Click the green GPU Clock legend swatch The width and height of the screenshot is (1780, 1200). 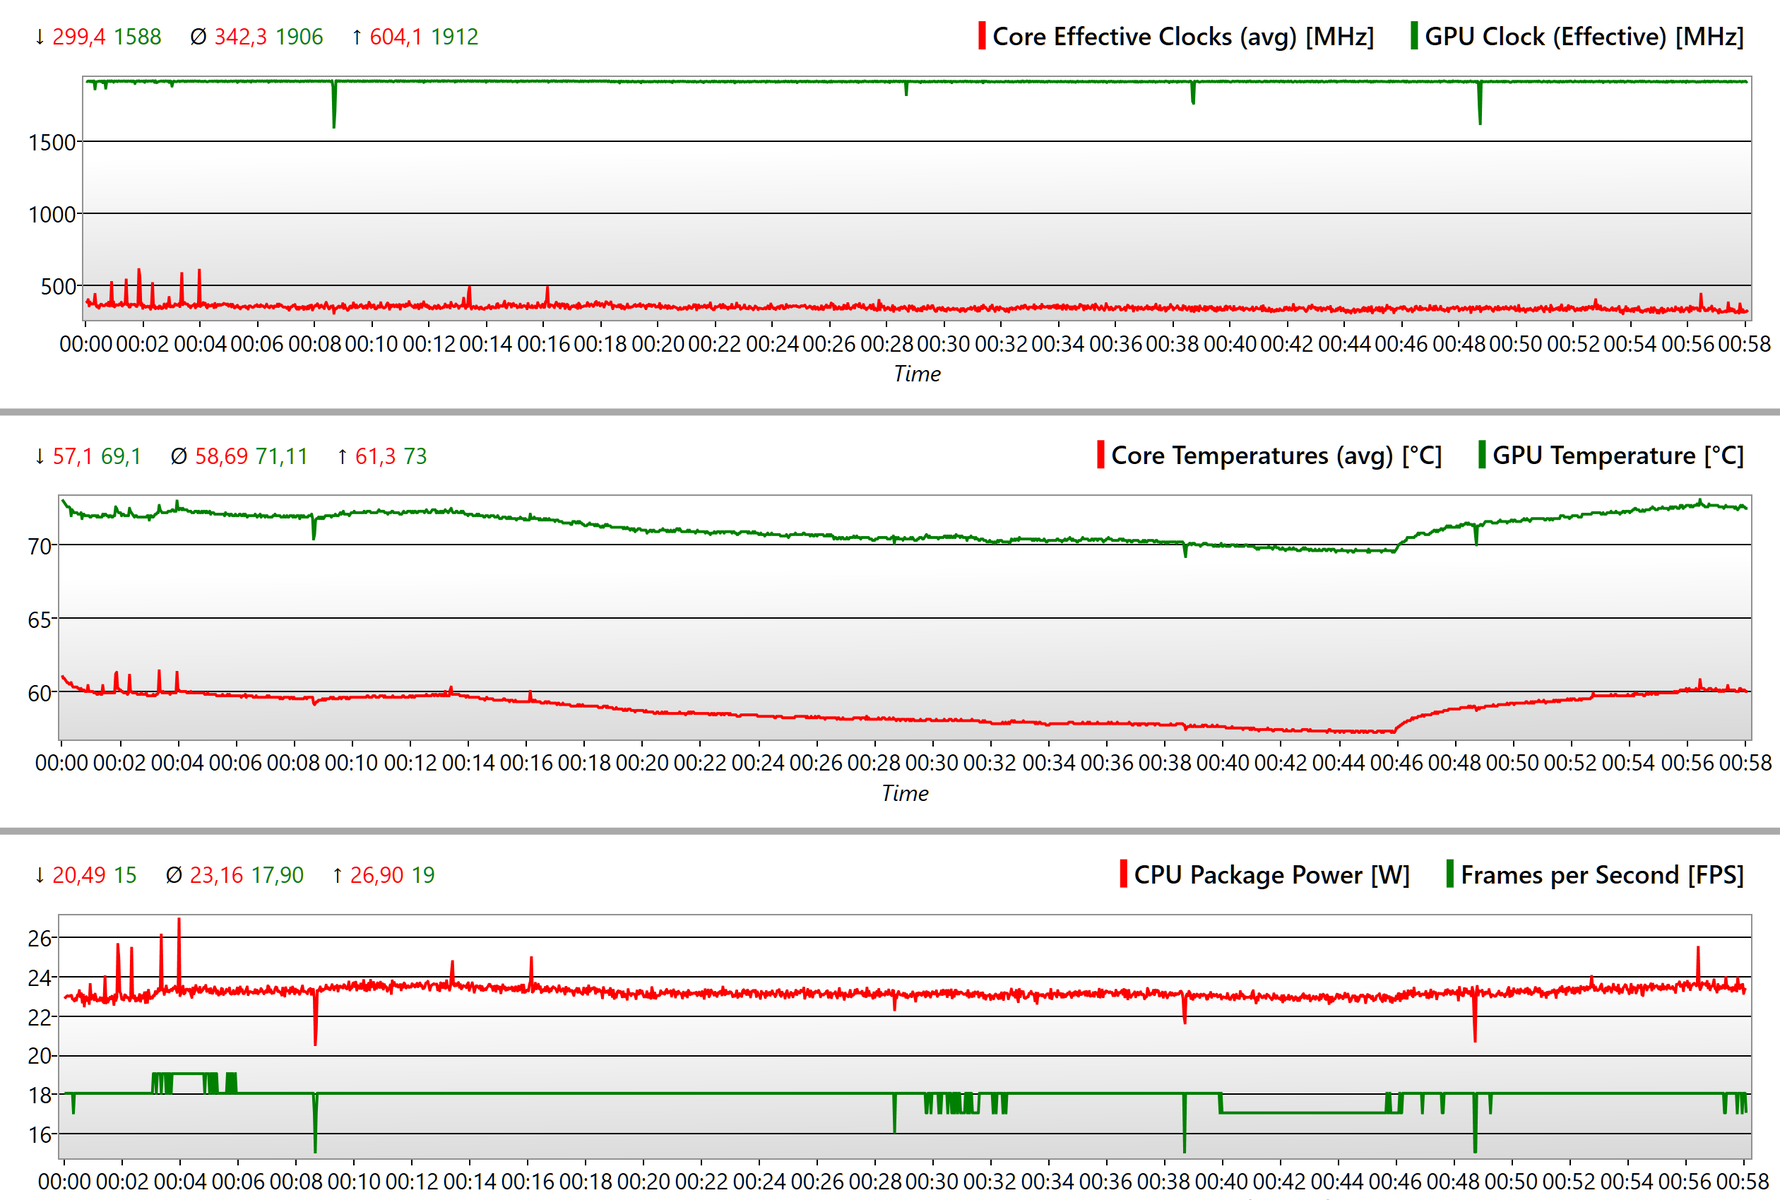tap(1413, 37)
